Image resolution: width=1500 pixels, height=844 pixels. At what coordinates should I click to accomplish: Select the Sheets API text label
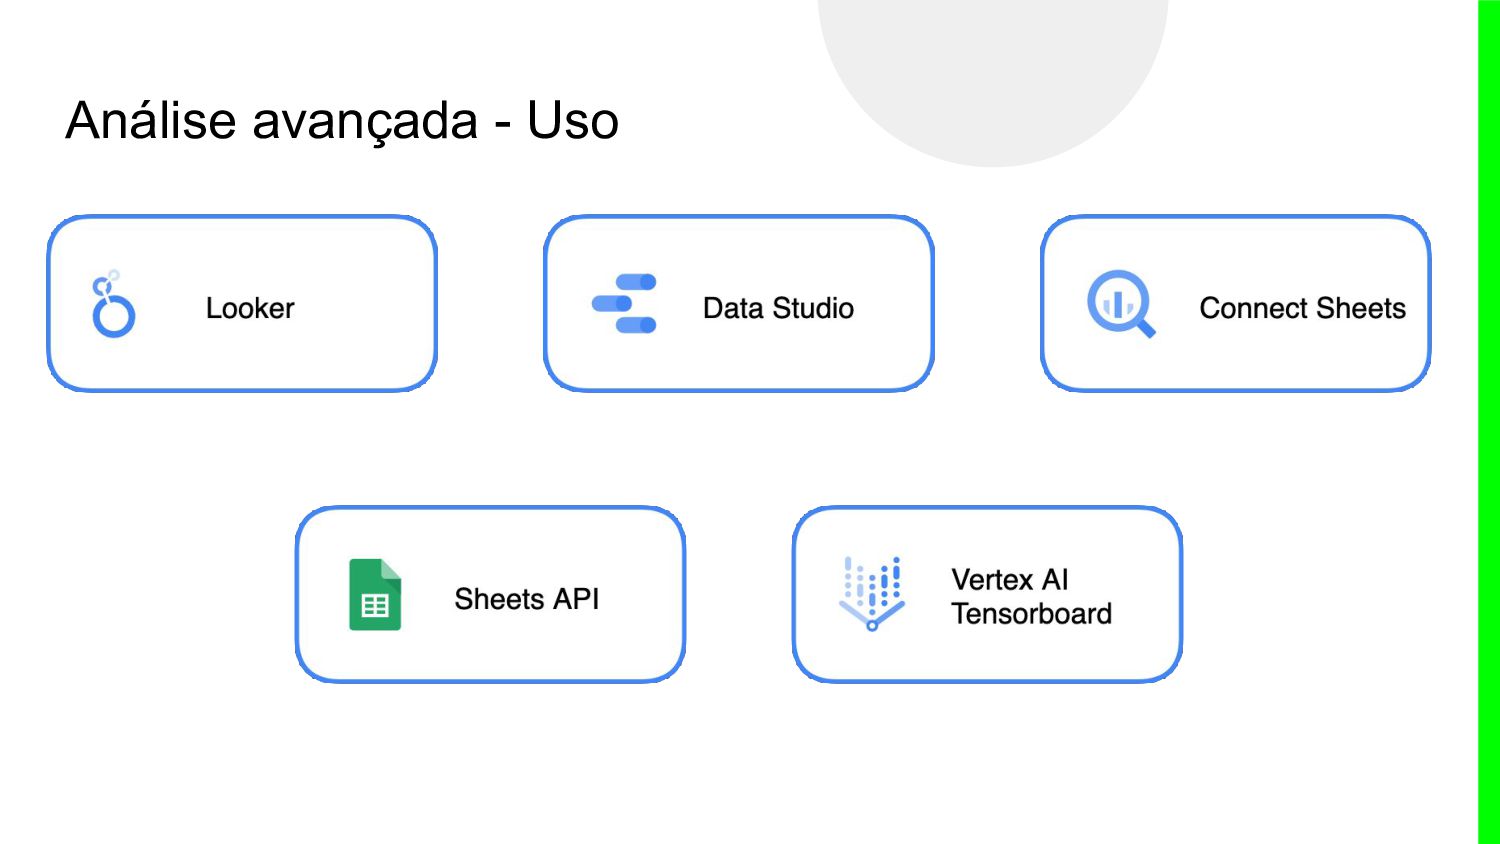pyautogui.click(x=526, y=599)
